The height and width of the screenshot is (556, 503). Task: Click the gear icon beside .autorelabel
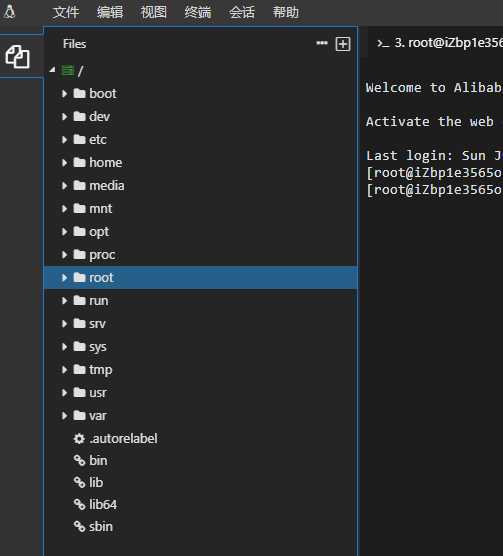coord(79,439)
